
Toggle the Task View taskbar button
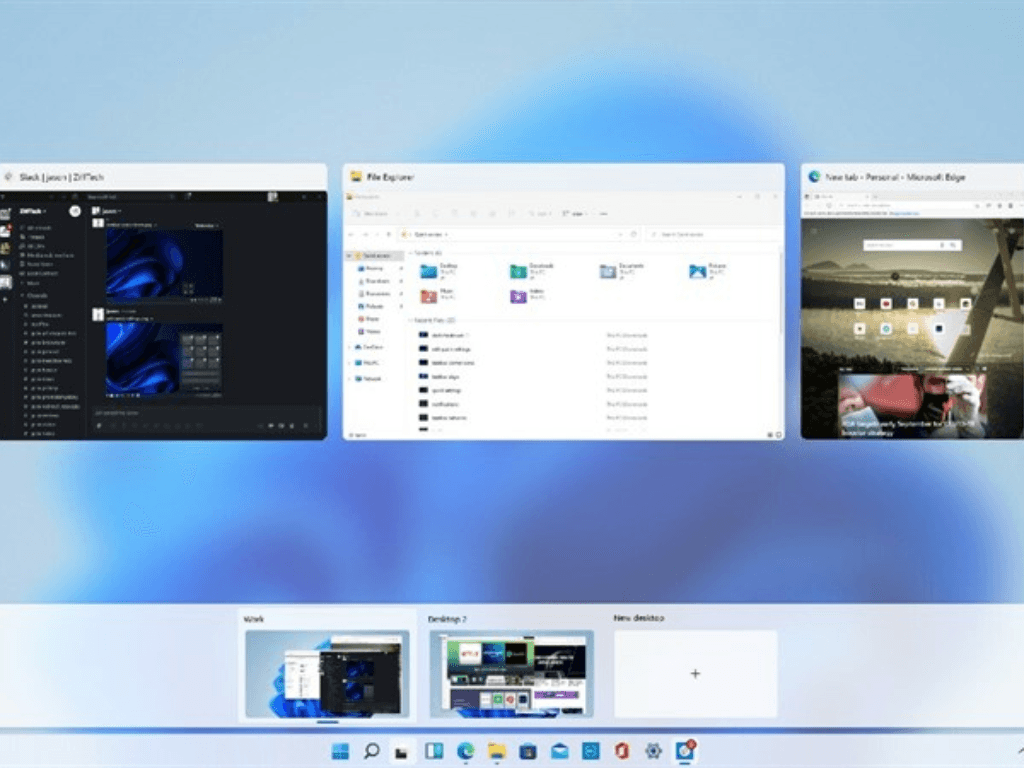pyautogui.click(x=402, y=750)
